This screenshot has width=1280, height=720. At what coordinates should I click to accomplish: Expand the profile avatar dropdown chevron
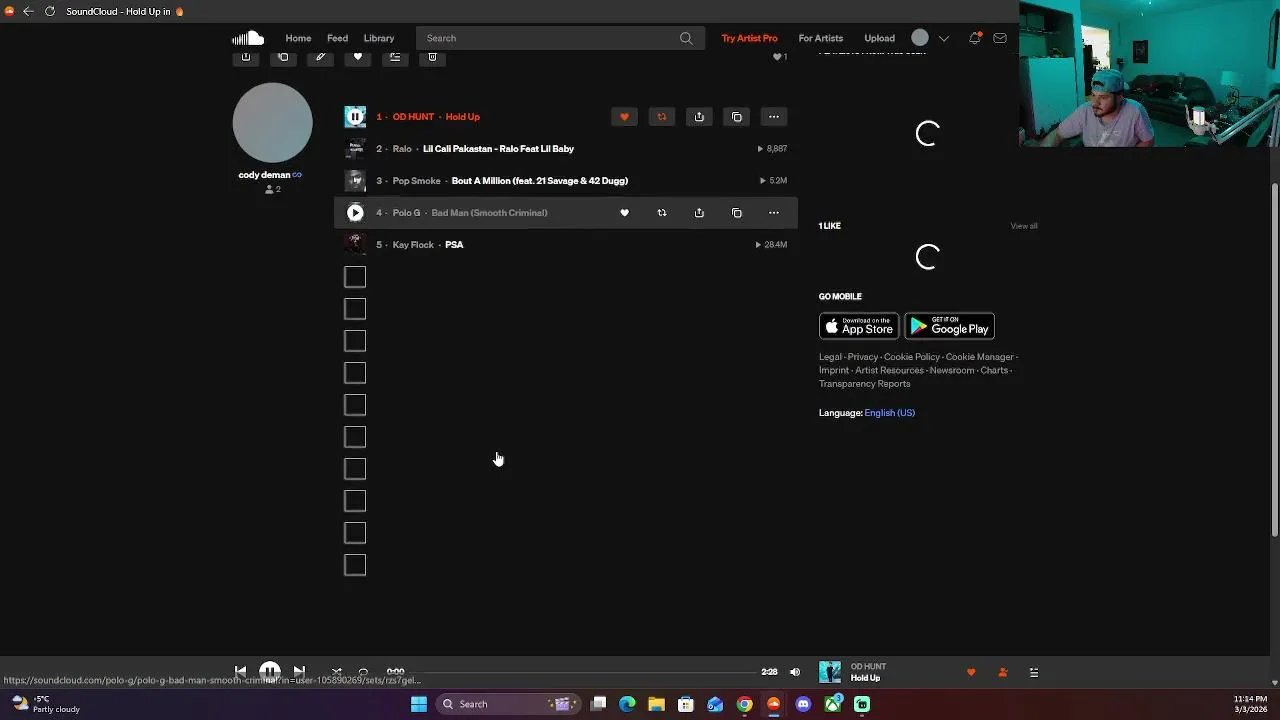pos(943,39)
